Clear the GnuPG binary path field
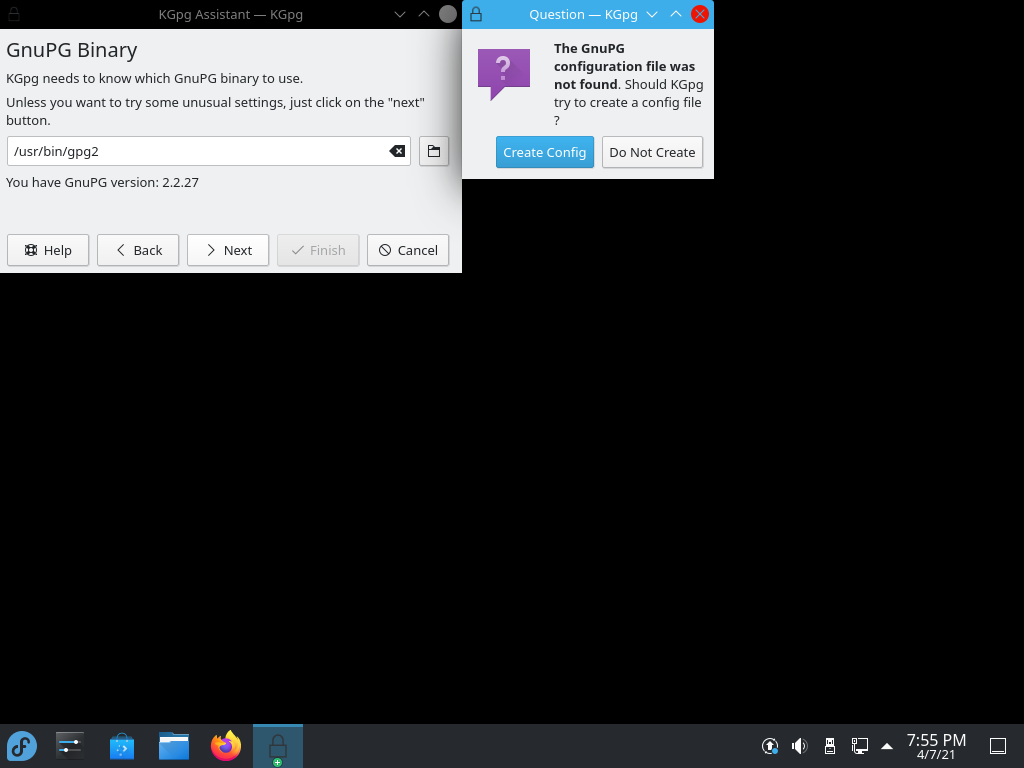Screen dimensions: 1024x768 397,152
